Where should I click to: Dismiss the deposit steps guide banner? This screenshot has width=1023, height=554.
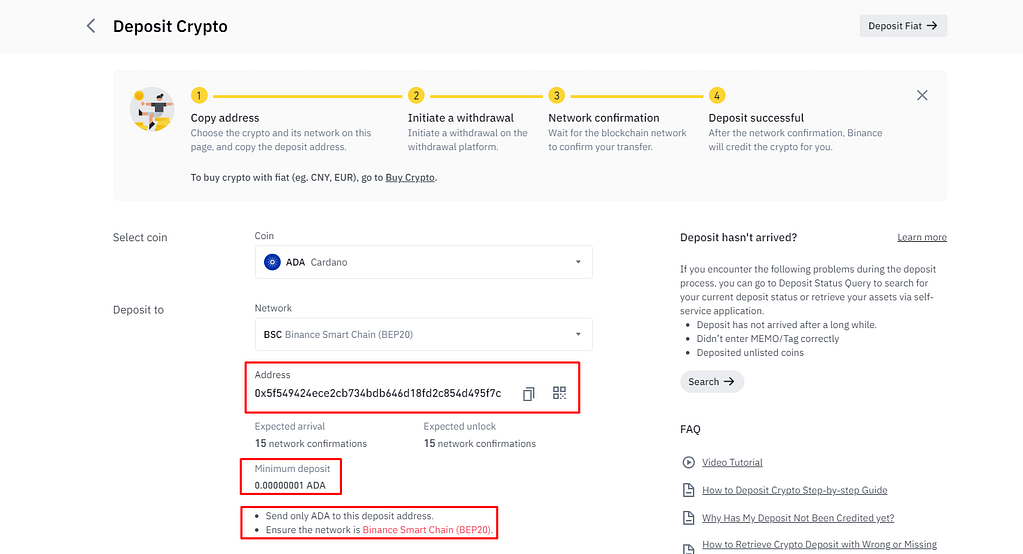pos(922,95)
